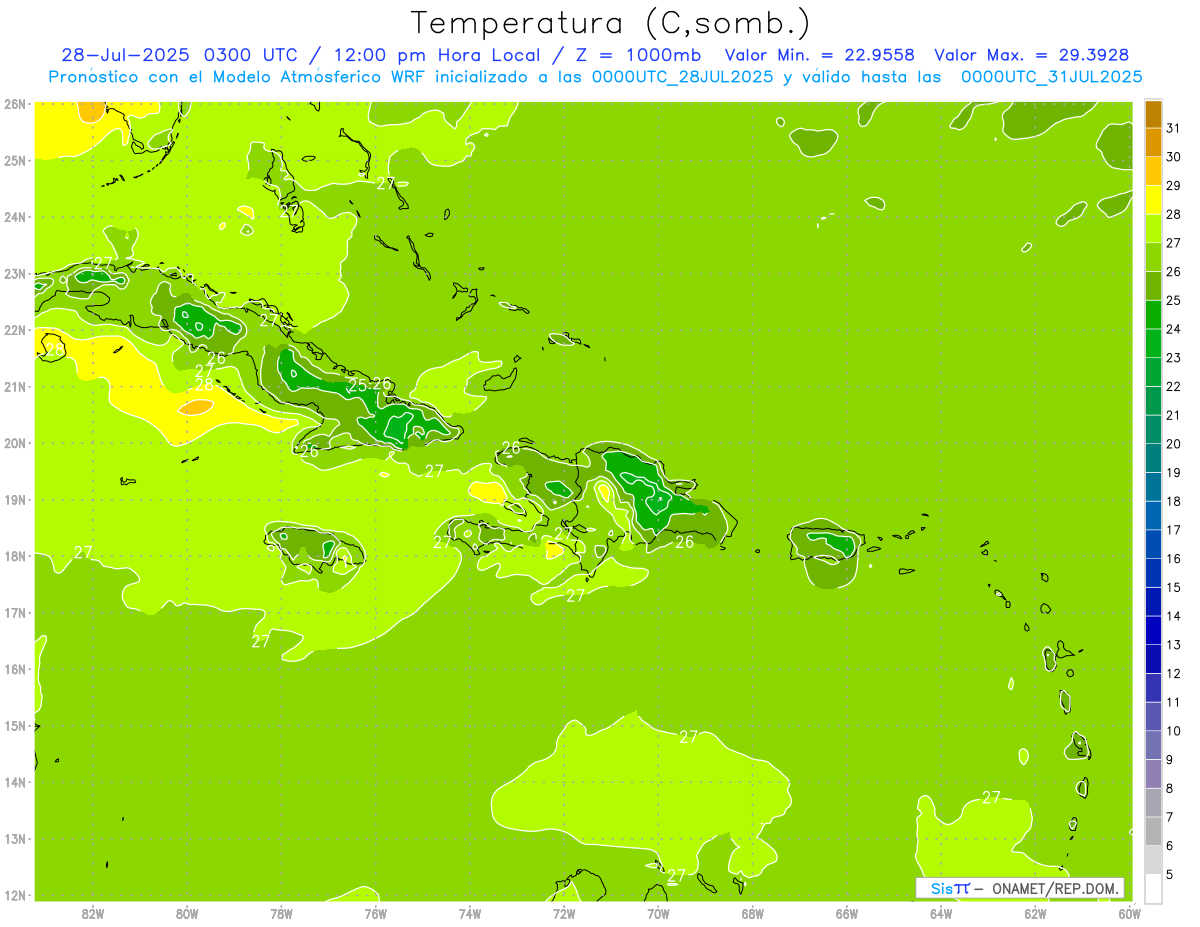Click the purple colorbar swatch between 9 and 10

point(1154,745)
